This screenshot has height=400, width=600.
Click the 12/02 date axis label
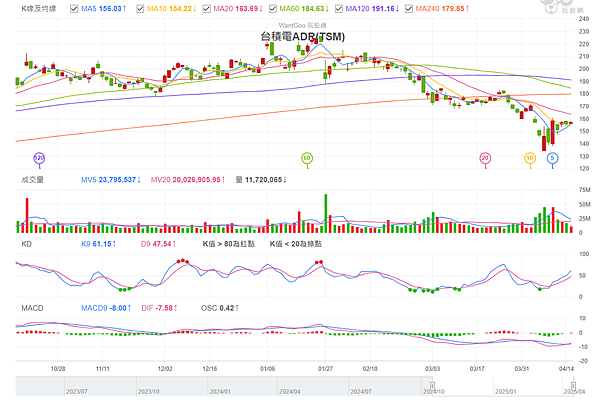[x=165, y=369]
